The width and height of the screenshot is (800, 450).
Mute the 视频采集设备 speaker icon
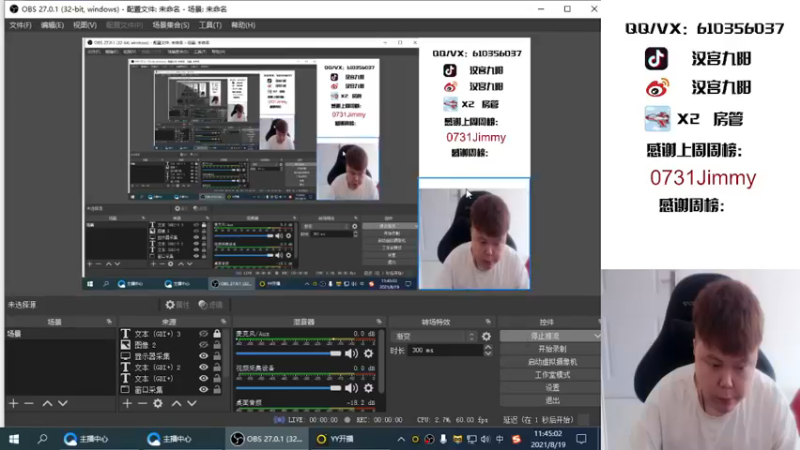(352, 388)
